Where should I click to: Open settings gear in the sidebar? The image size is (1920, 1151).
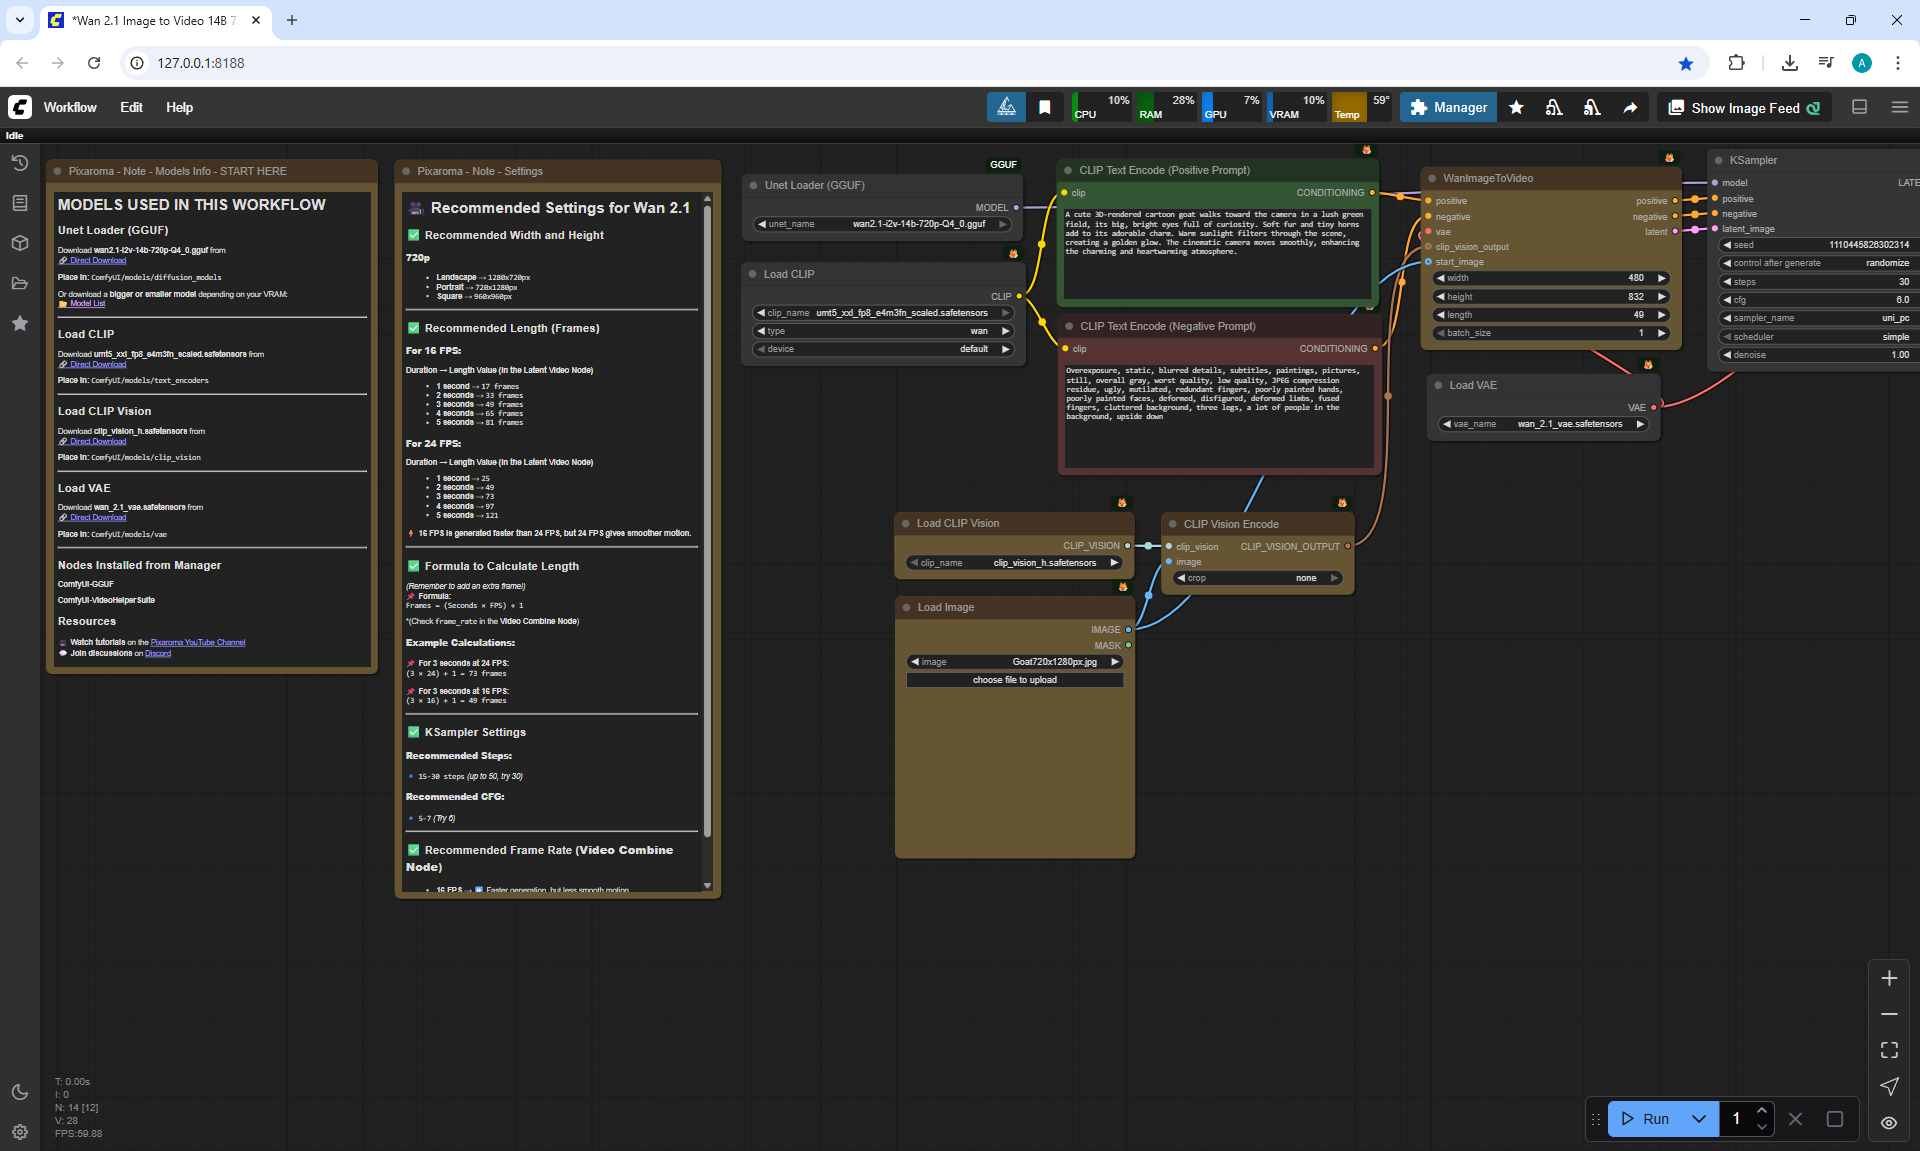point(20,1132)
